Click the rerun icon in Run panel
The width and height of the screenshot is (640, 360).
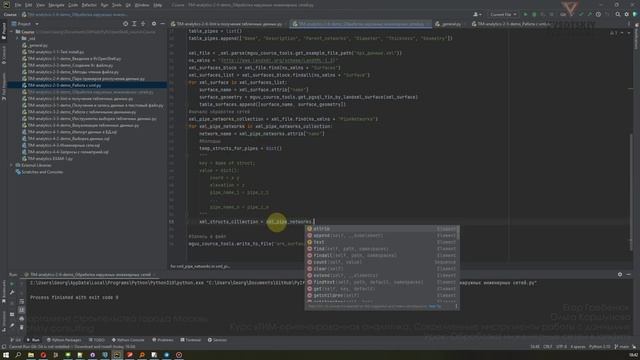(12, 283)
